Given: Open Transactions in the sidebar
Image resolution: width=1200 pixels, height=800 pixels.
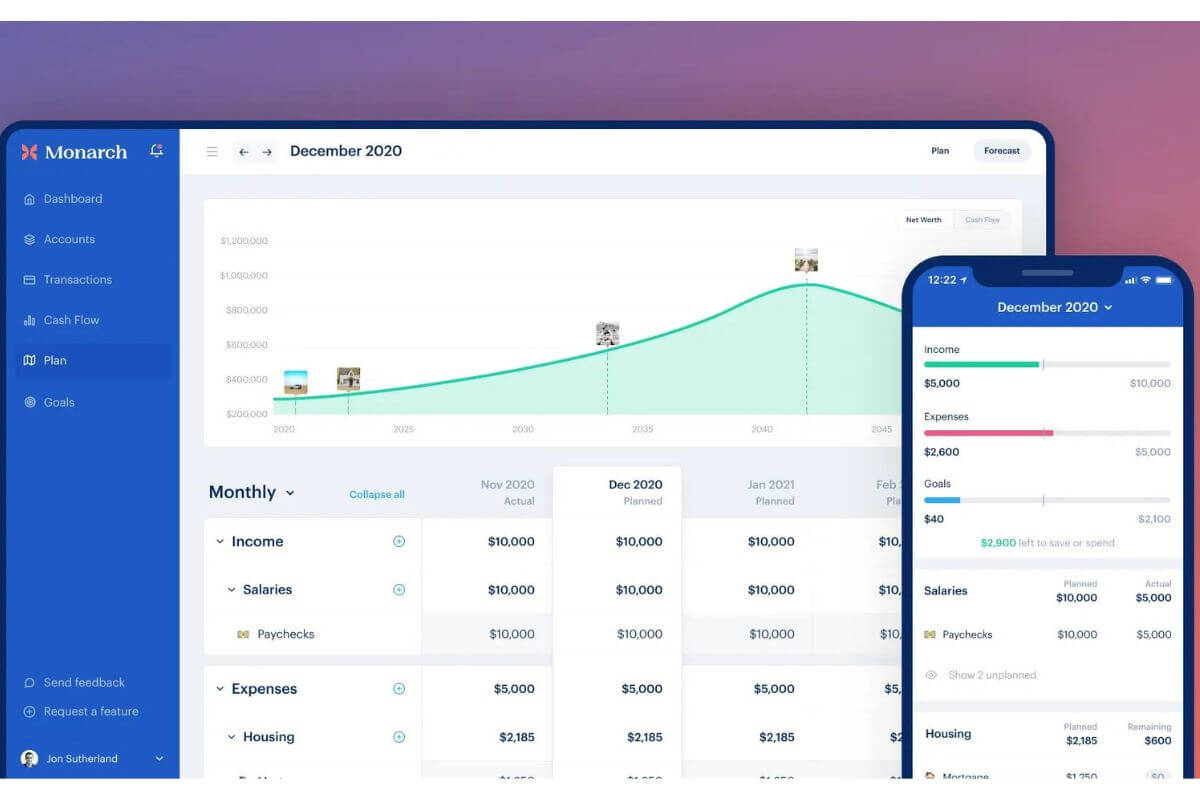Looking at the screenshot, I should point(77,280).
